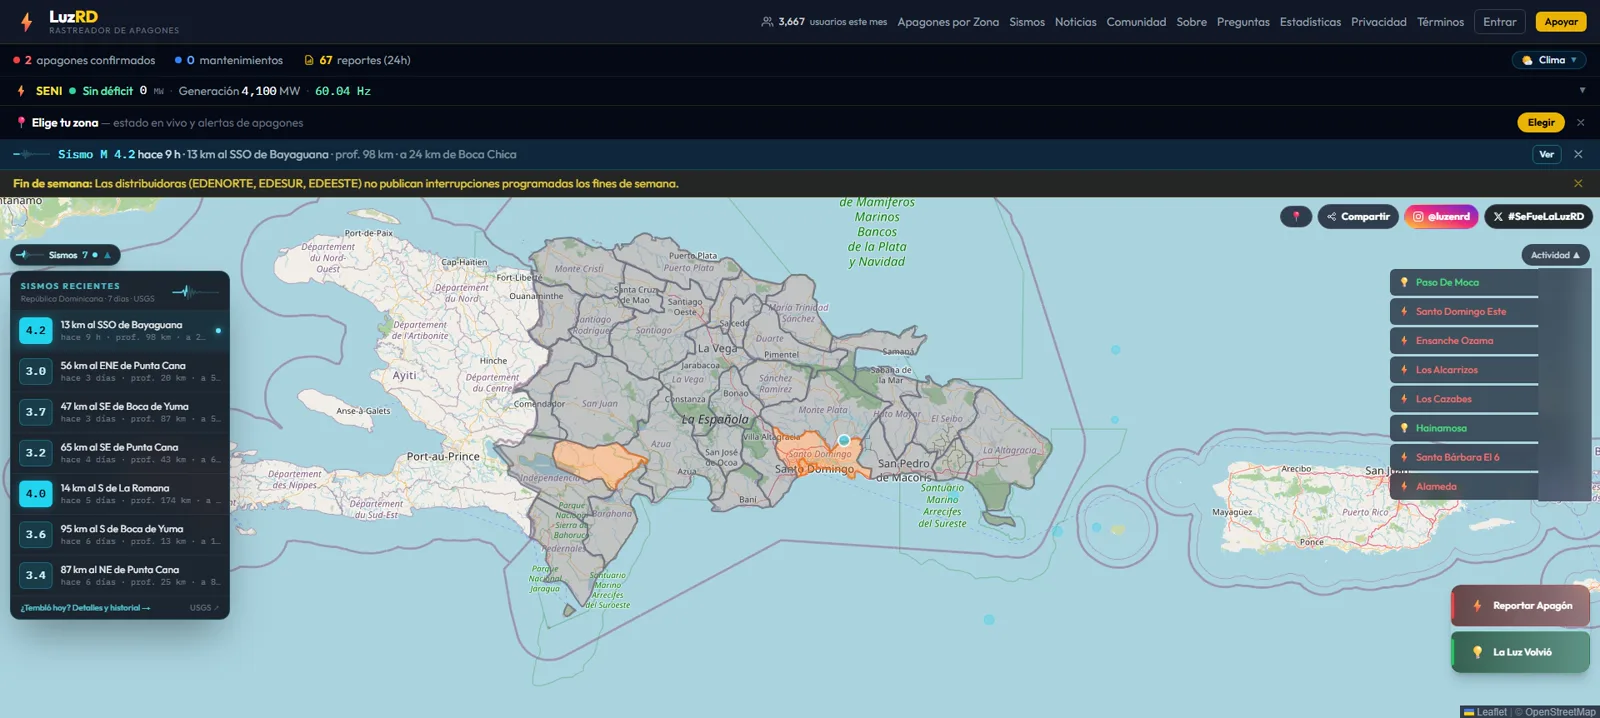Click the Elige tu zona pin icon
1600x718 pixels.
(x=21, y=123)
